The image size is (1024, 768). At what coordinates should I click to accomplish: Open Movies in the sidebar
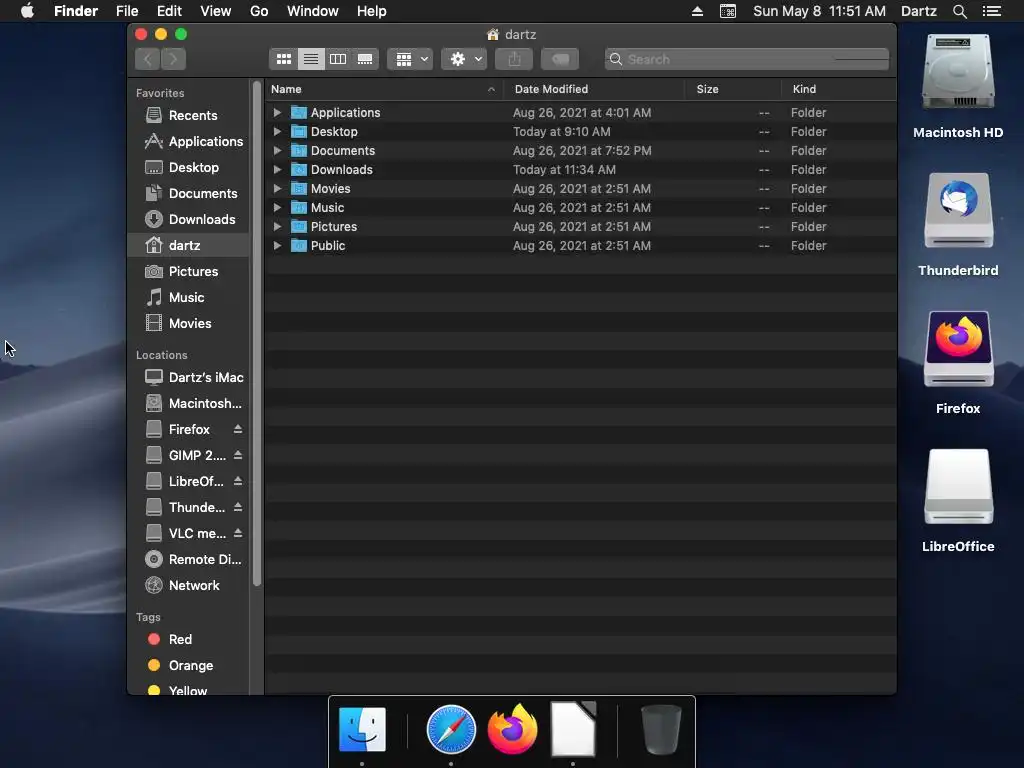coord(189,324)
